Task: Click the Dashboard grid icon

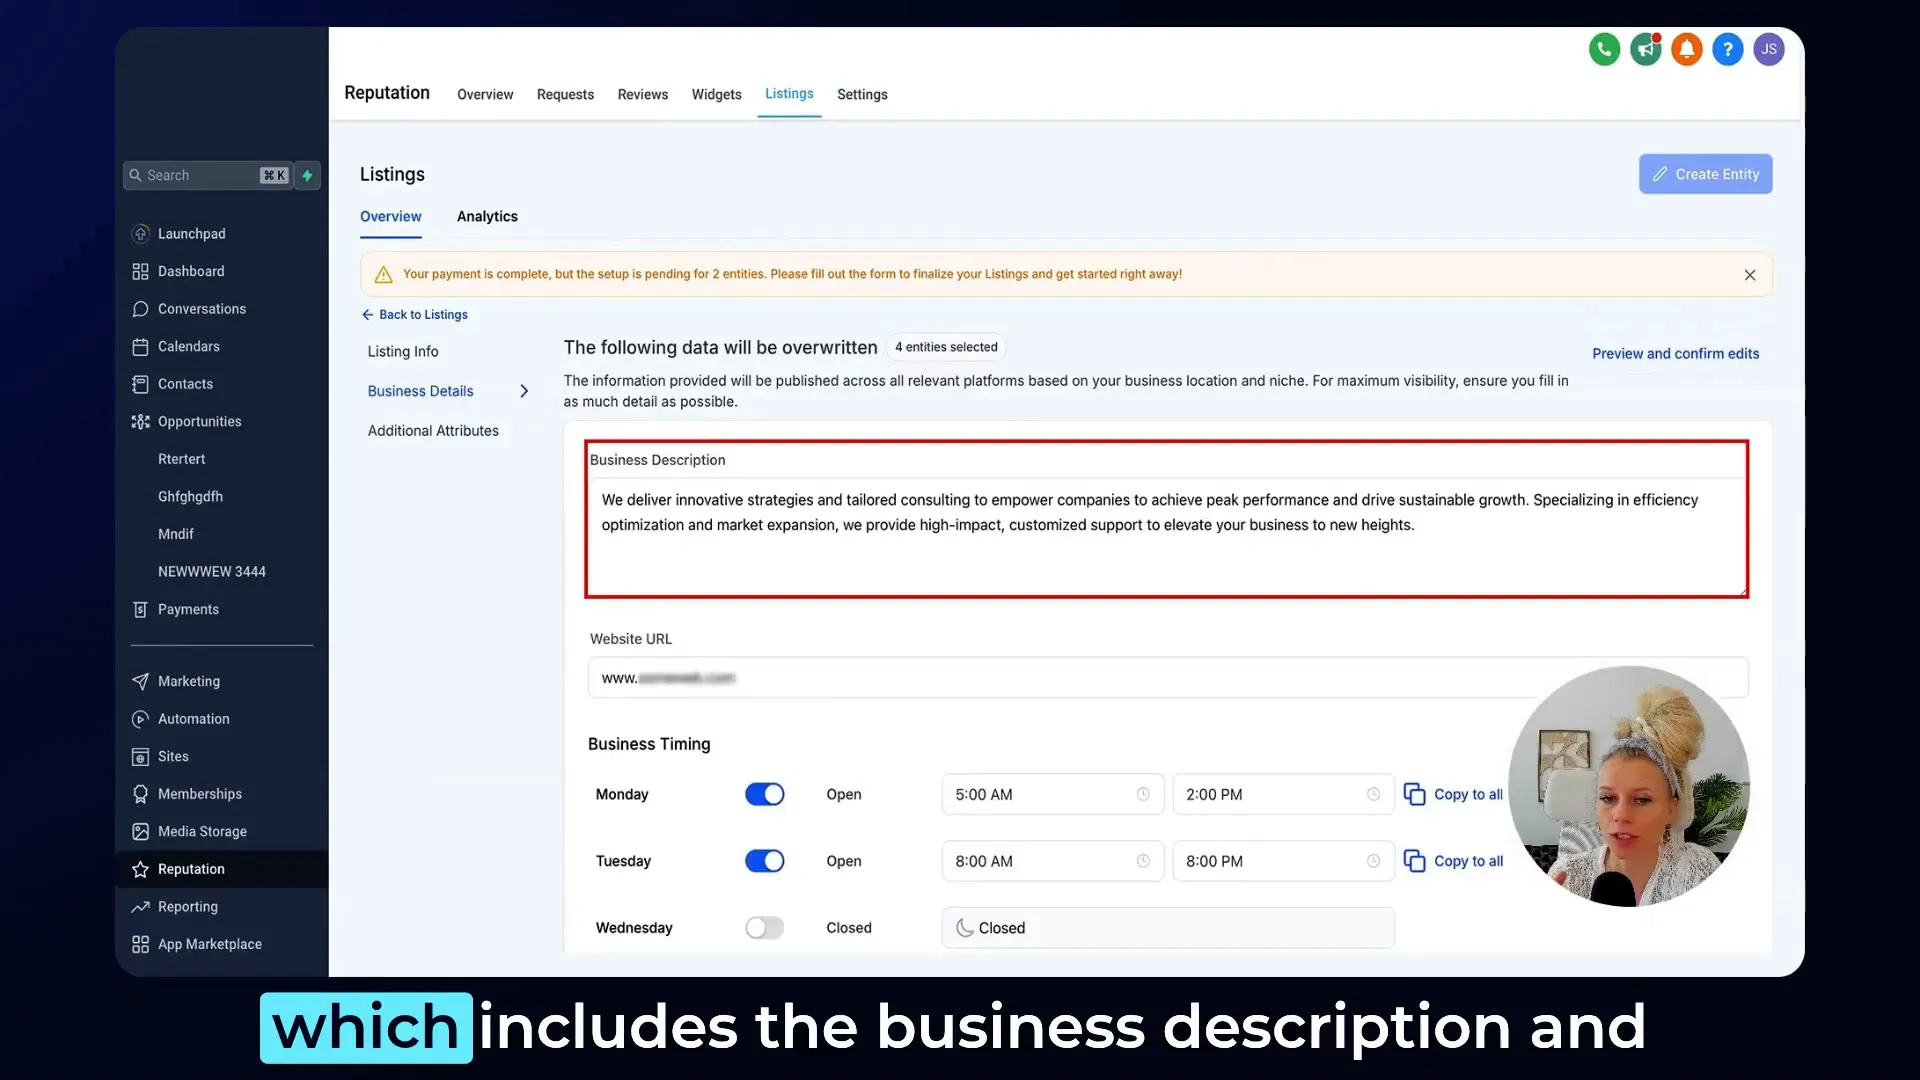Action: point(141,271)
